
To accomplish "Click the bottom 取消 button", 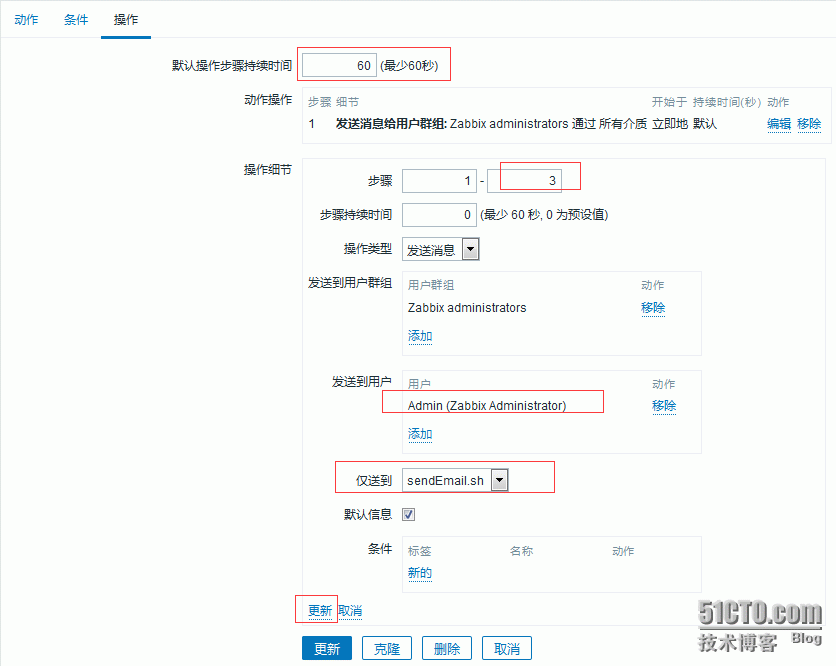I will click(x=507, y=648).
